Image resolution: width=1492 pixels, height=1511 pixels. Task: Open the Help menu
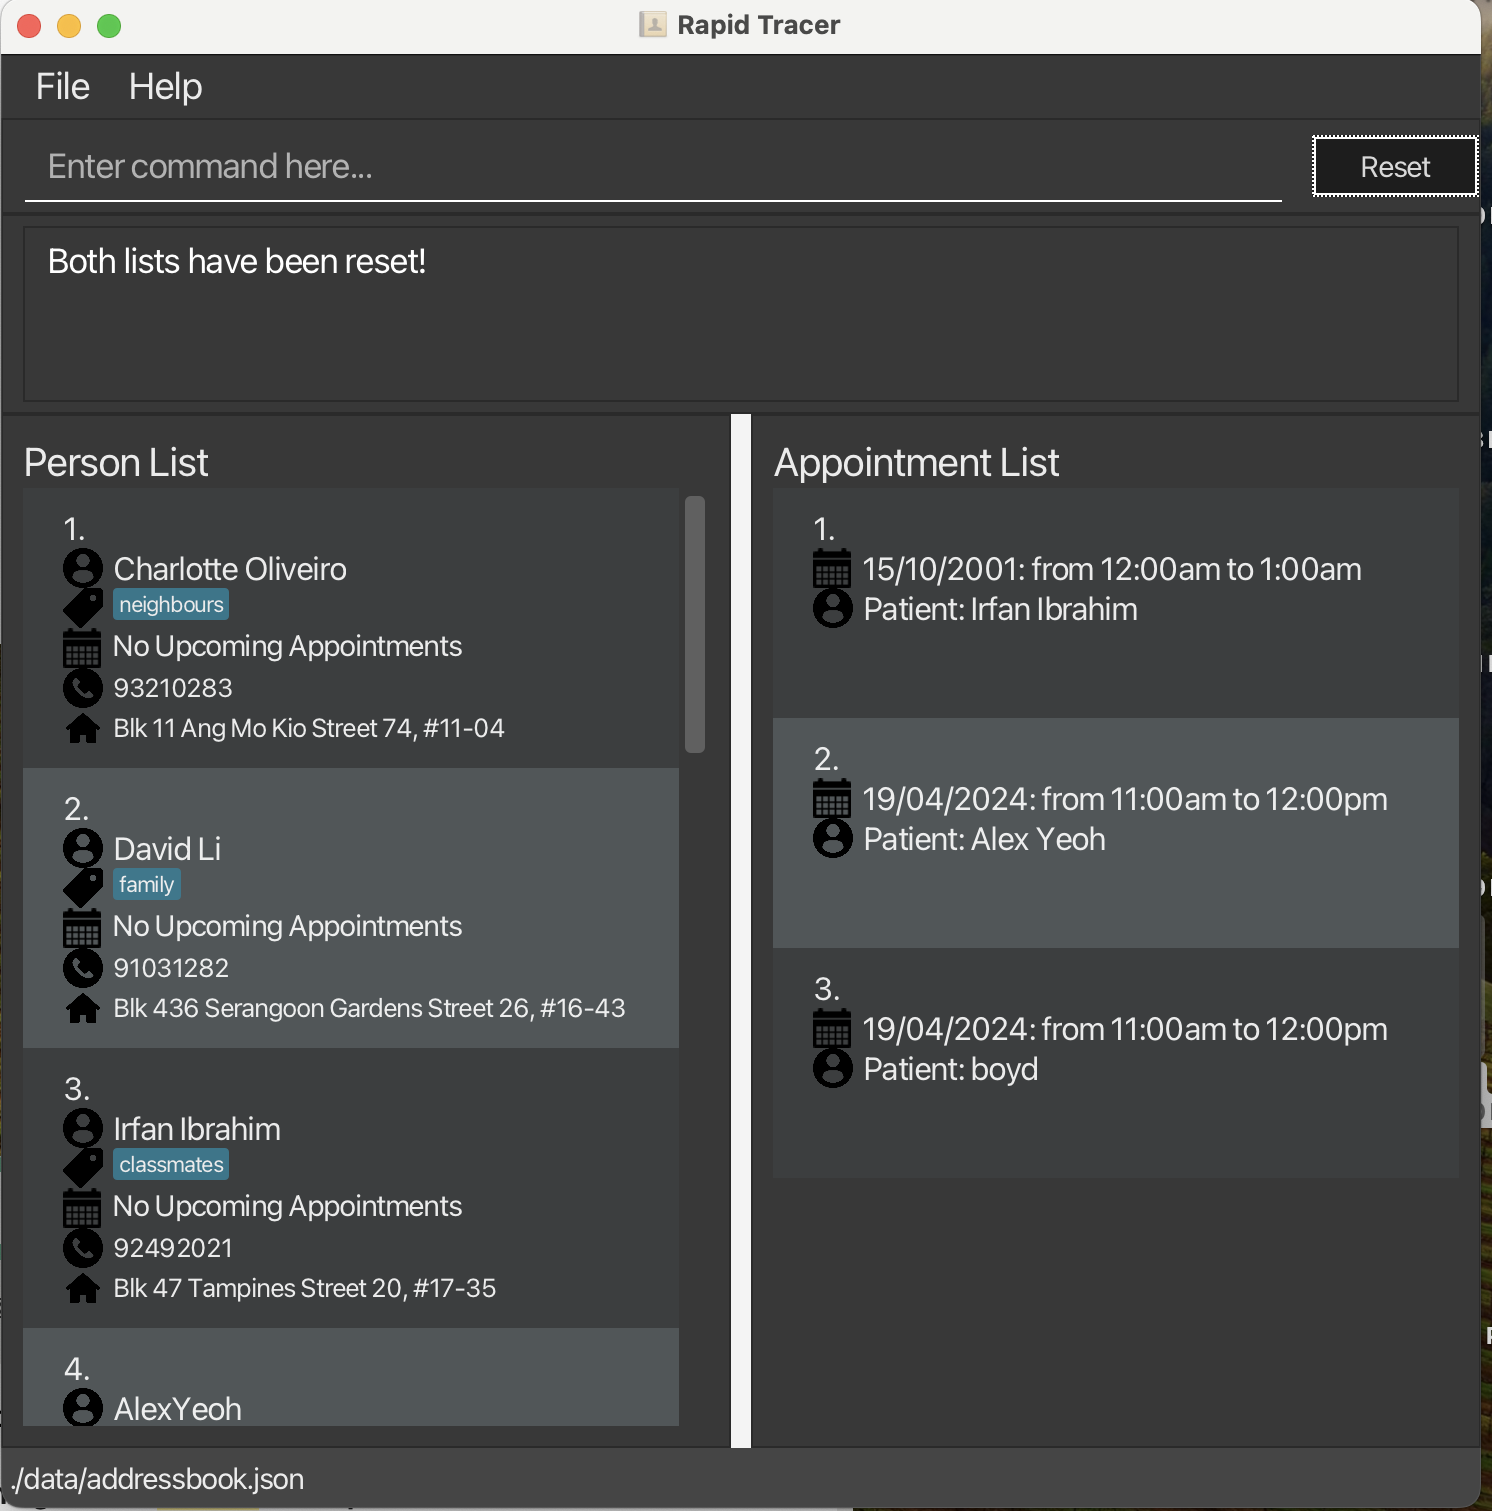click(166, 87)
